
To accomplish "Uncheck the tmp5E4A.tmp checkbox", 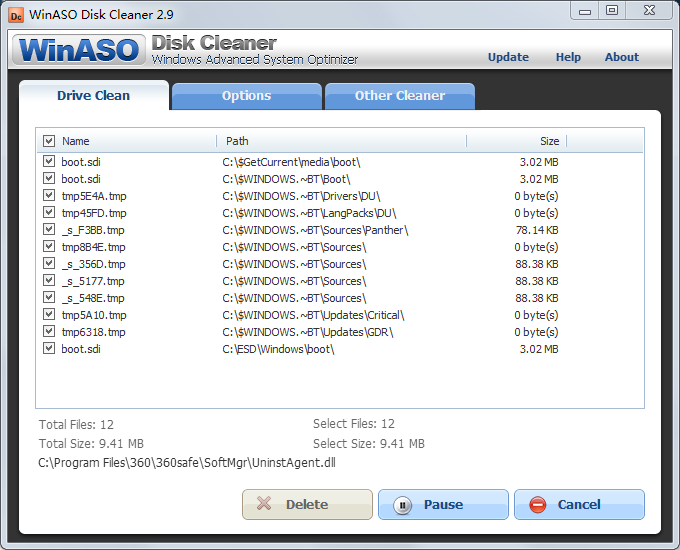I will [x=49, y=195].
